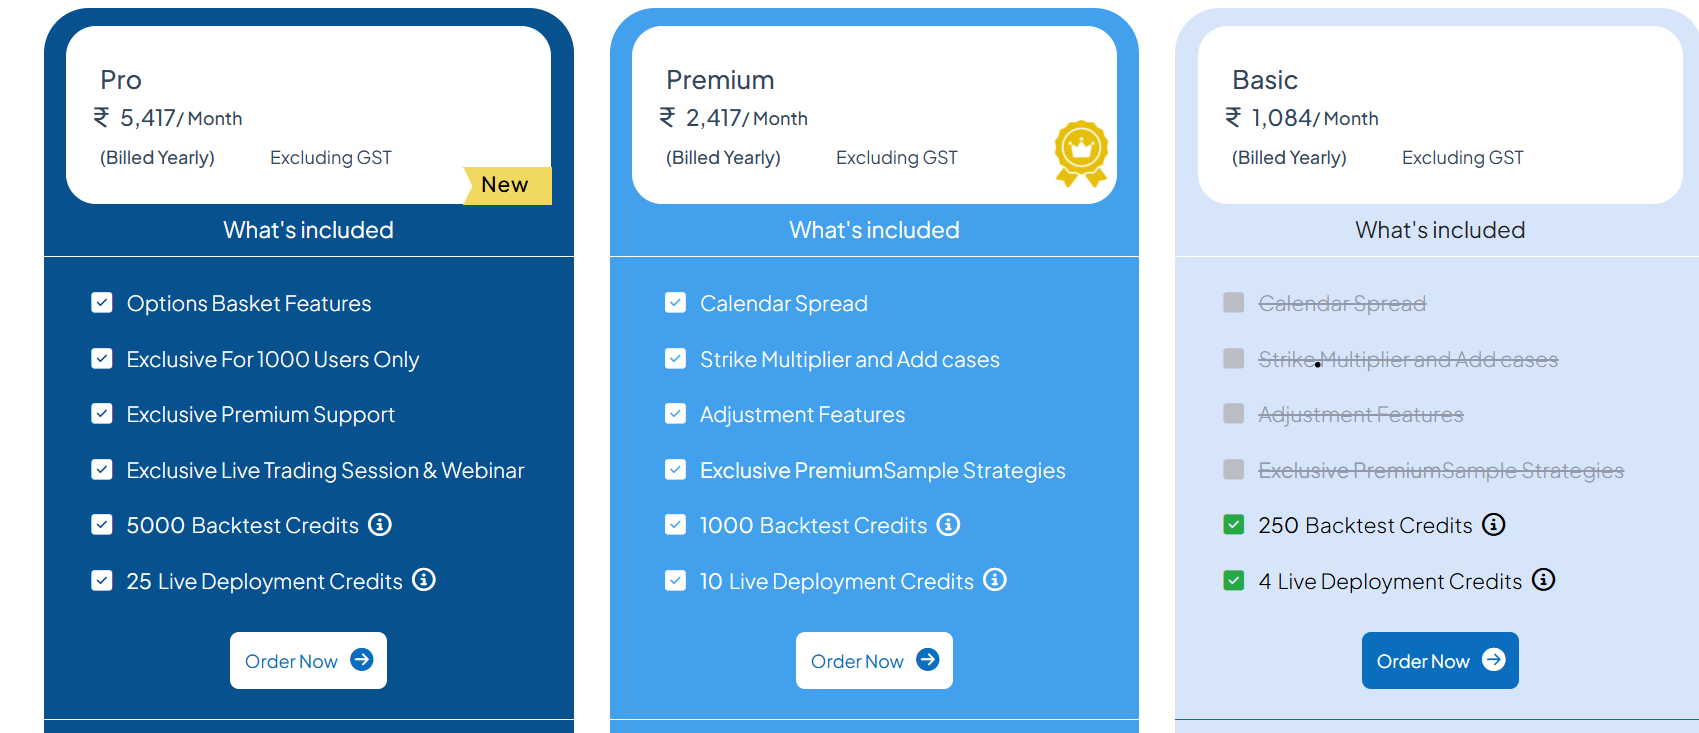1699x733 pixels.
Task: Click info icon beside 10 Live Deployment Credits
Action: (995, 580)
